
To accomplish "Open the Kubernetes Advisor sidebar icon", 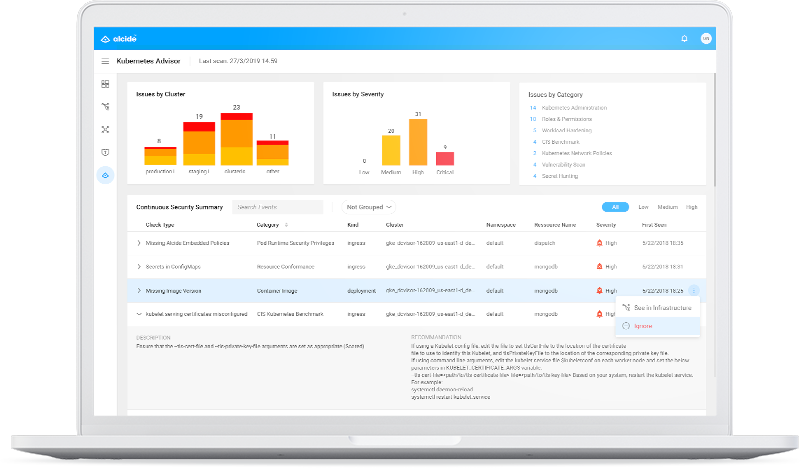I will point(105,175).
